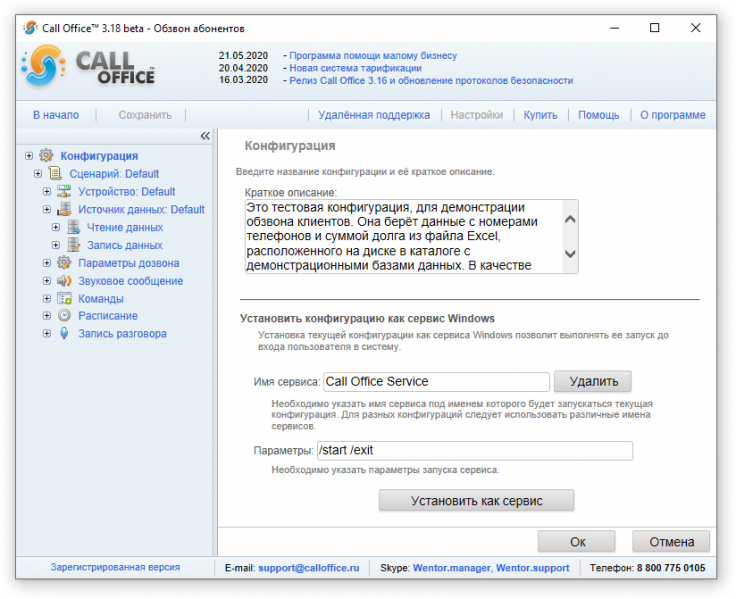Expand the Команды node
This screenshot has height=599, width=736.
click(x=47, y=299)
